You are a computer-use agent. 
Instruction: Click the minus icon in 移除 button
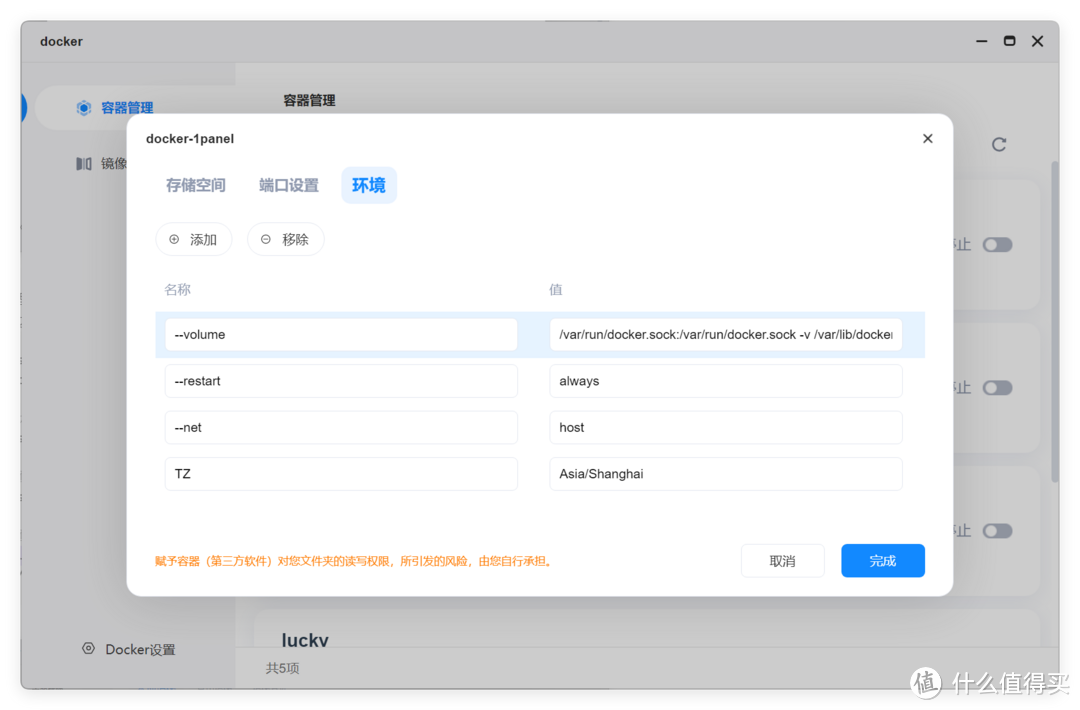coord(266,240)
